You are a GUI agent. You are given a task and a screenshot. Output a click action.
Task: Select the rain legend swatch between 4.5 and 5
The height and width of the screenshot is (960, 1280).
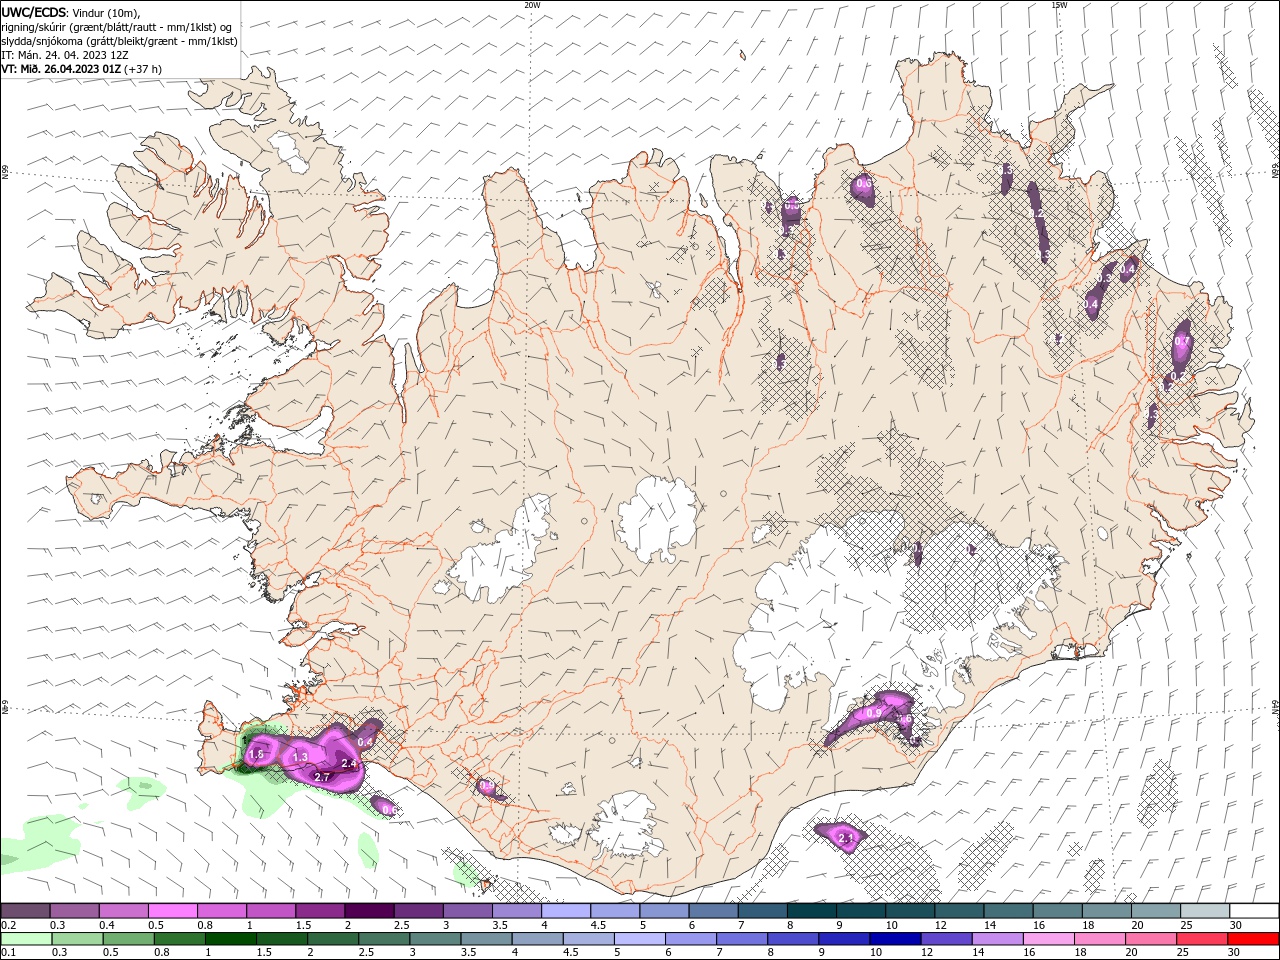pos(587,939)
